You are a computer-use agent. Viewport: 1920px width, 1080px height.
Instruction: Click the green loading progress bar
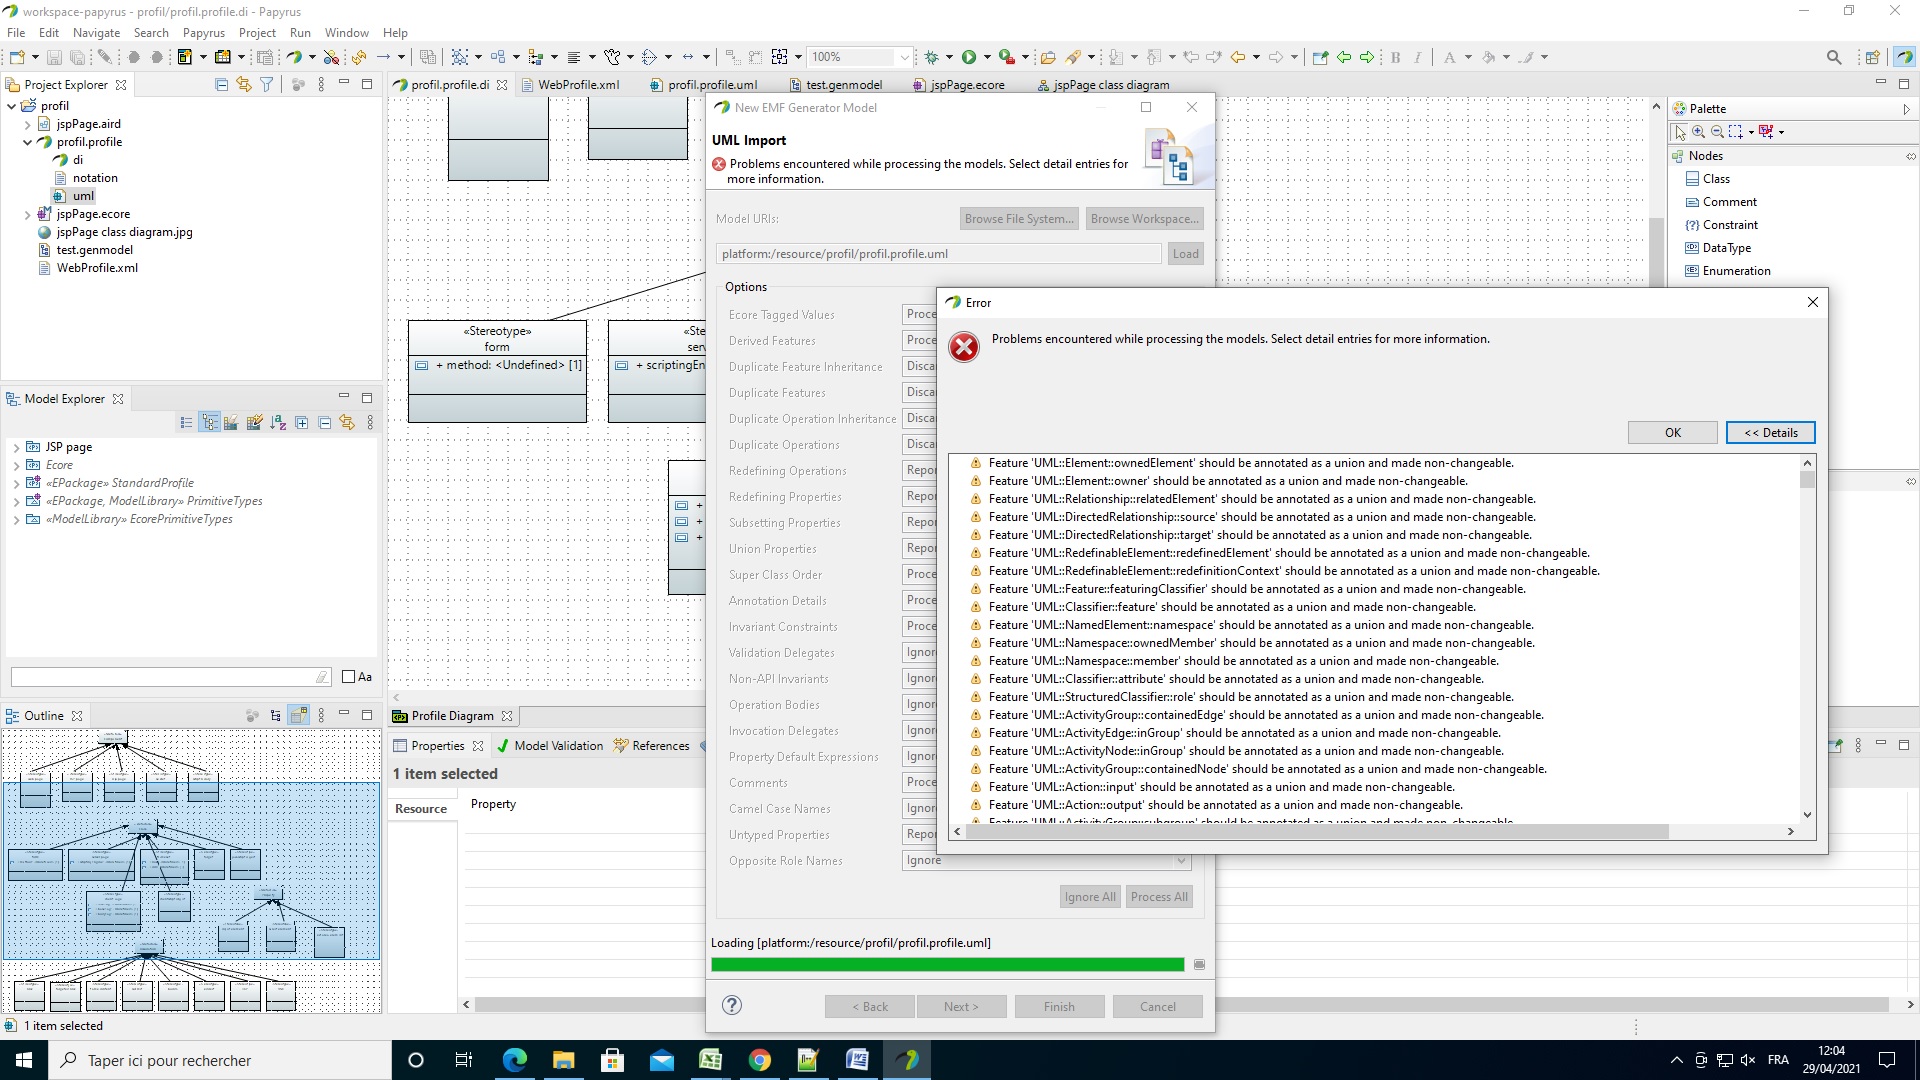click(x=947, y=965)
